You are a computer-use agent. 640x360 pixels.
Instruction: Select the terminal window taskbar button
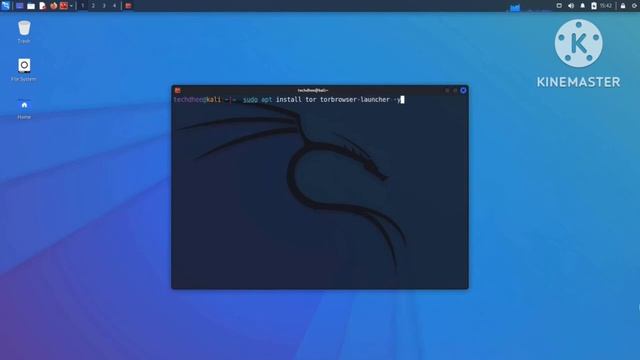128,6
